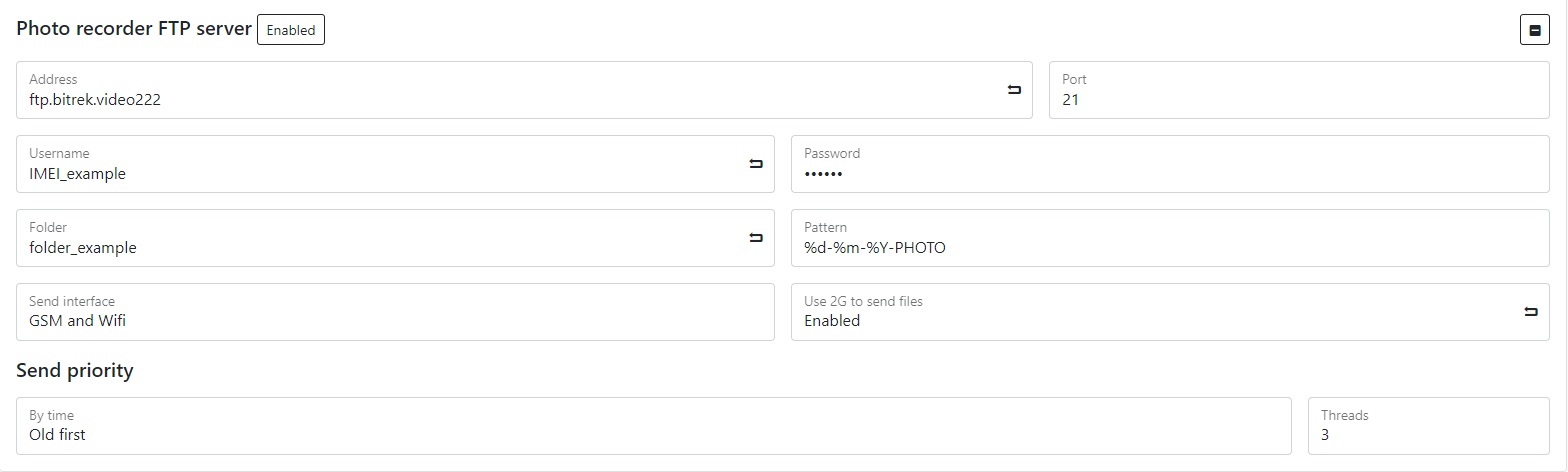
Task: Focus the Password input field
Action: coord(1169,173)
